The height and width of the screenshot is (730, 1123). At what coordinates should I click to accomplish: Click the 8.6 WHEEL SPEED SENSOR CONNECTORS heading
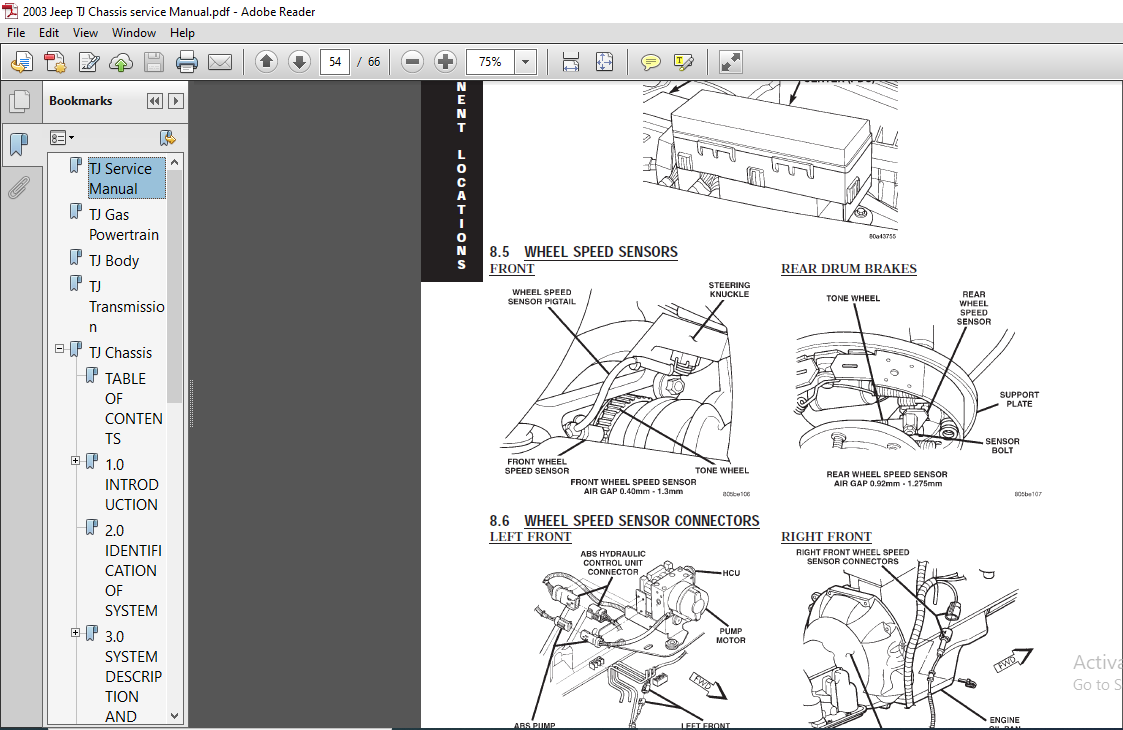pyautogui.click(x=625, y=521)
